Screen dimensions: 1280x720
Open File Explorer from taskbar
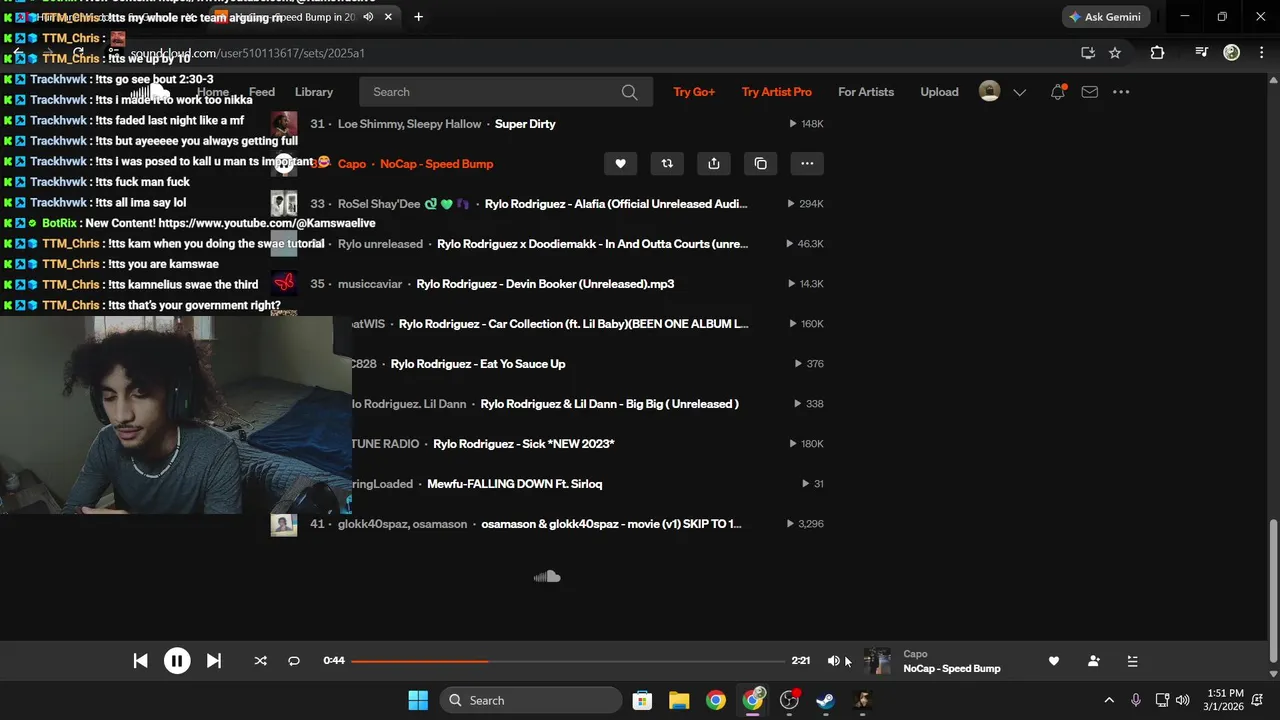[x=679, y=700]
